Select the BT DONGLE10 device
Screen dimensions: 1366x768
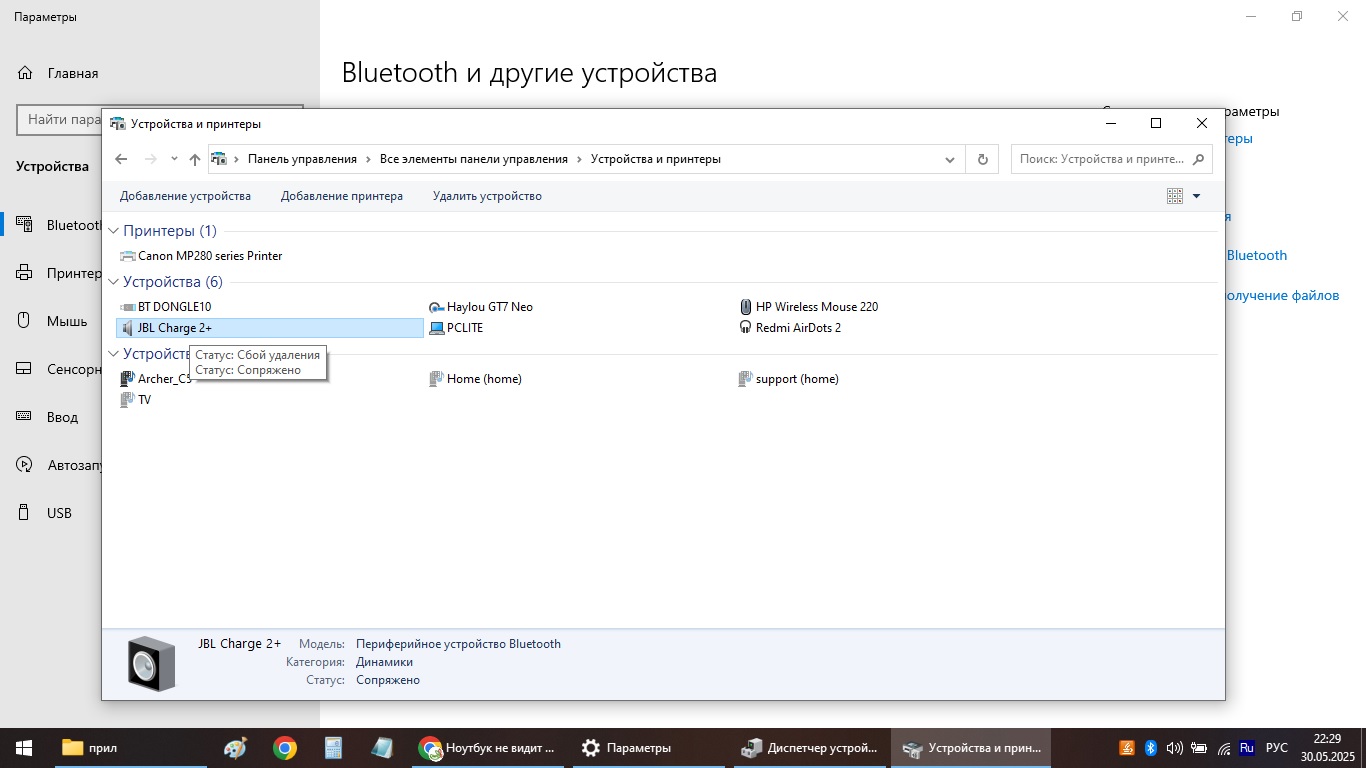165,307
